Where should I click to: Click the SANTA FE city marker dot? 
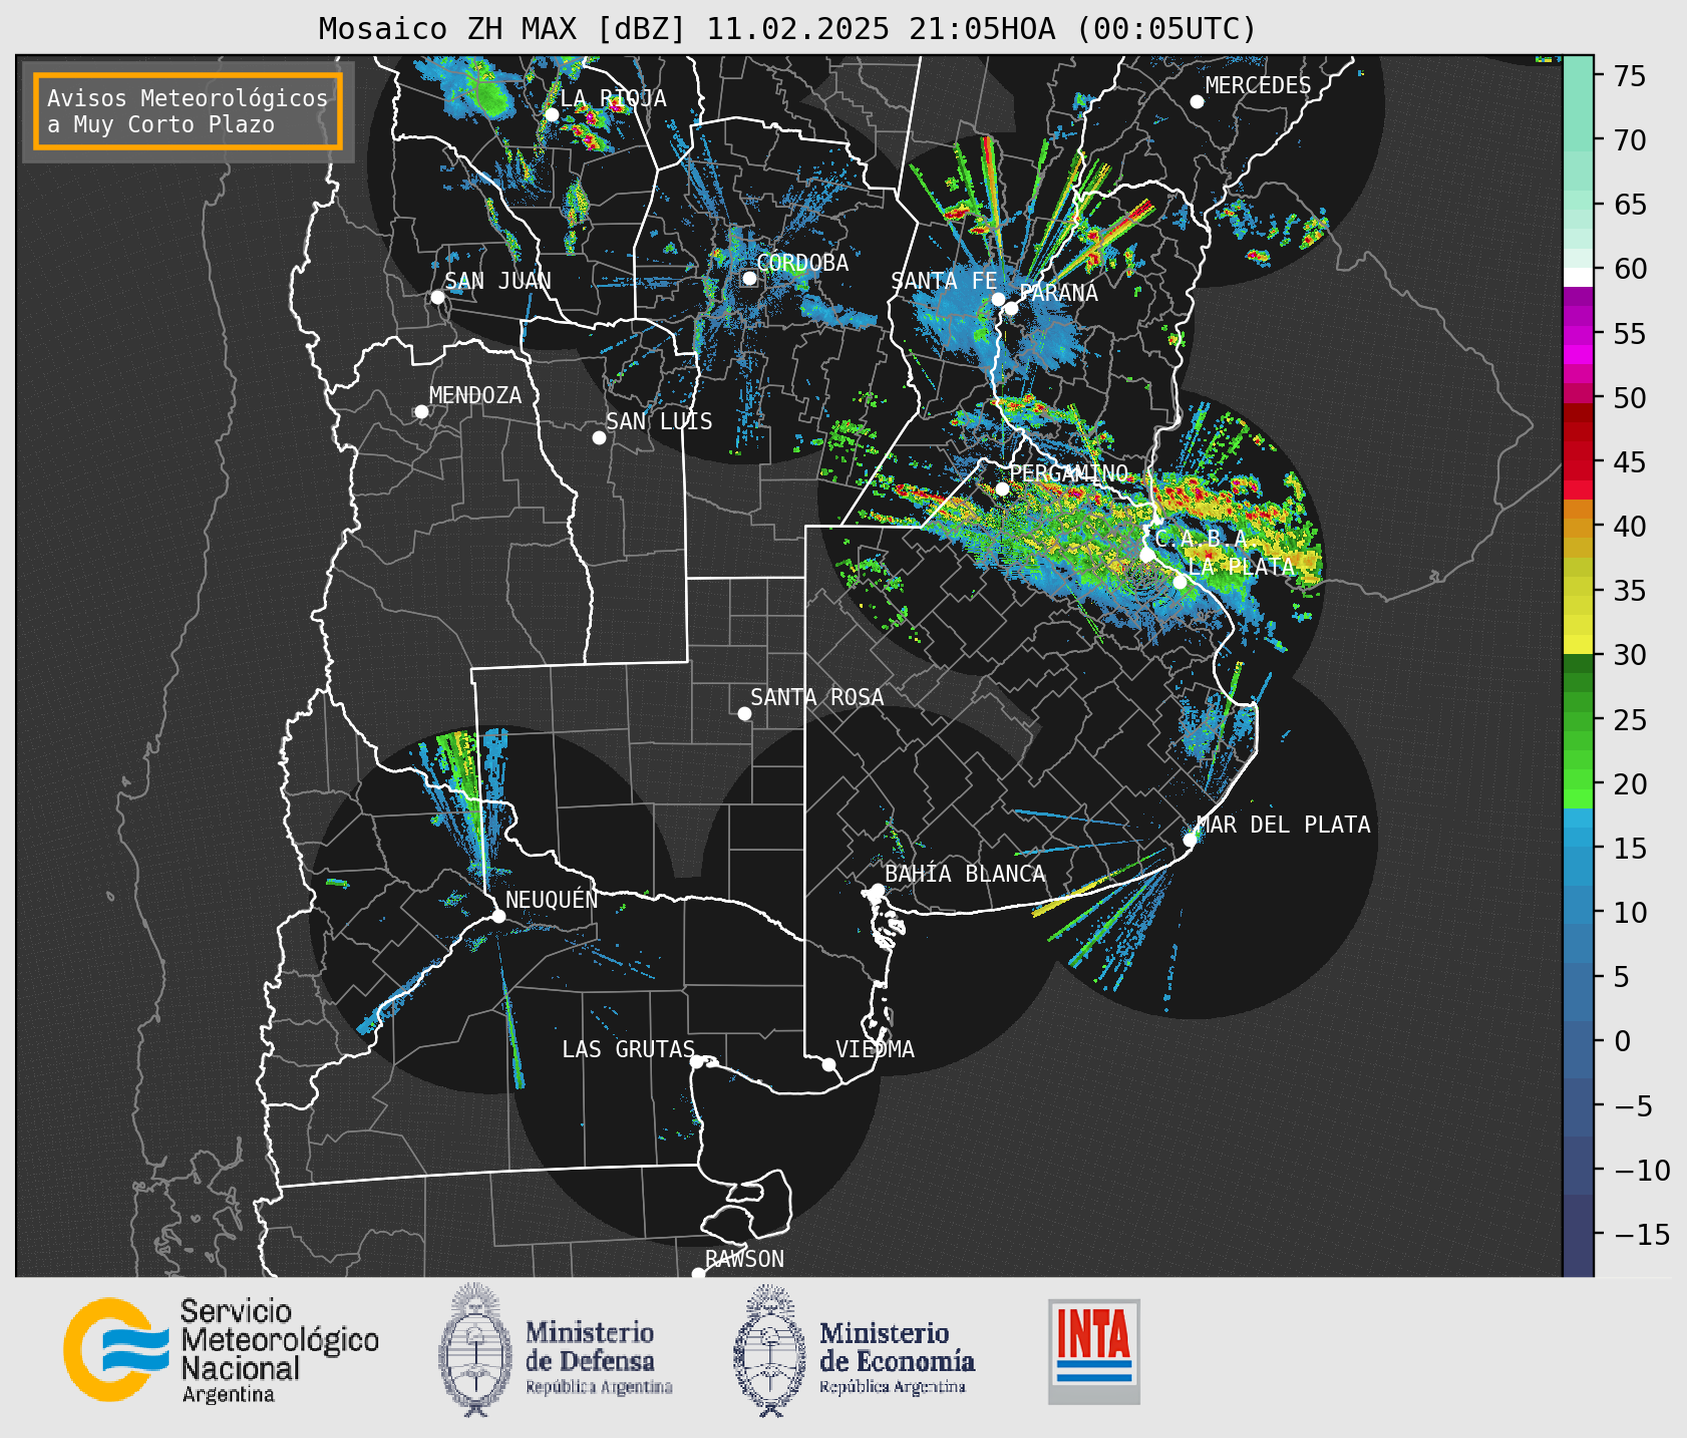tap(998, 299)
